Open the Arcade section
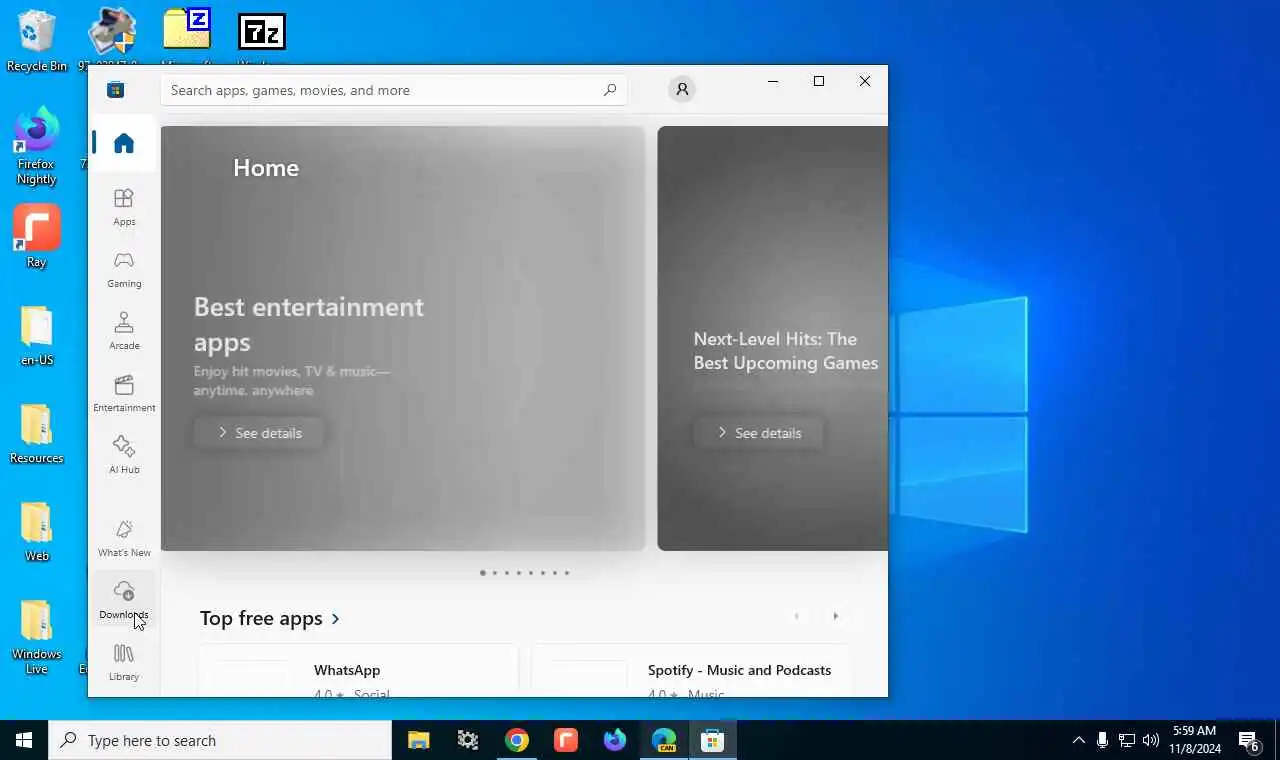Image resolution: width=1280 pixels, height=760 pixels. (x=124, y=331)
